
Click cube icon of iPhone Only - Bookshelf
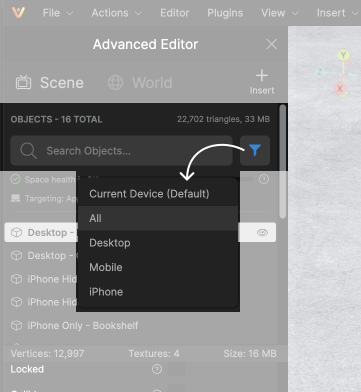[16, 325]
